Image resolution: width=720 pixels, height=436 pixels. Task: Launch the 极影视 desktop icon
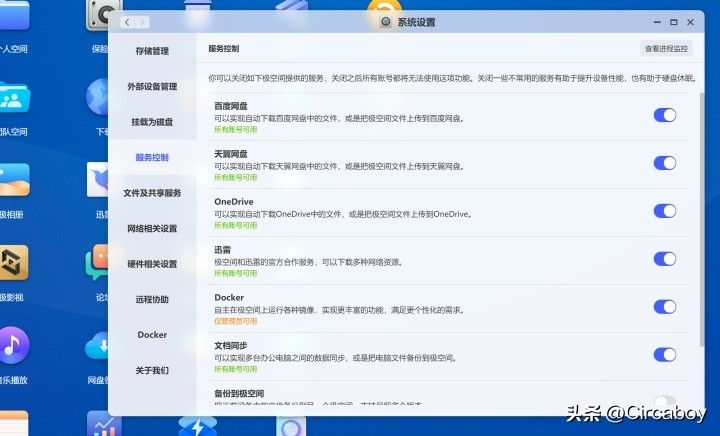(x=14, y=263)
